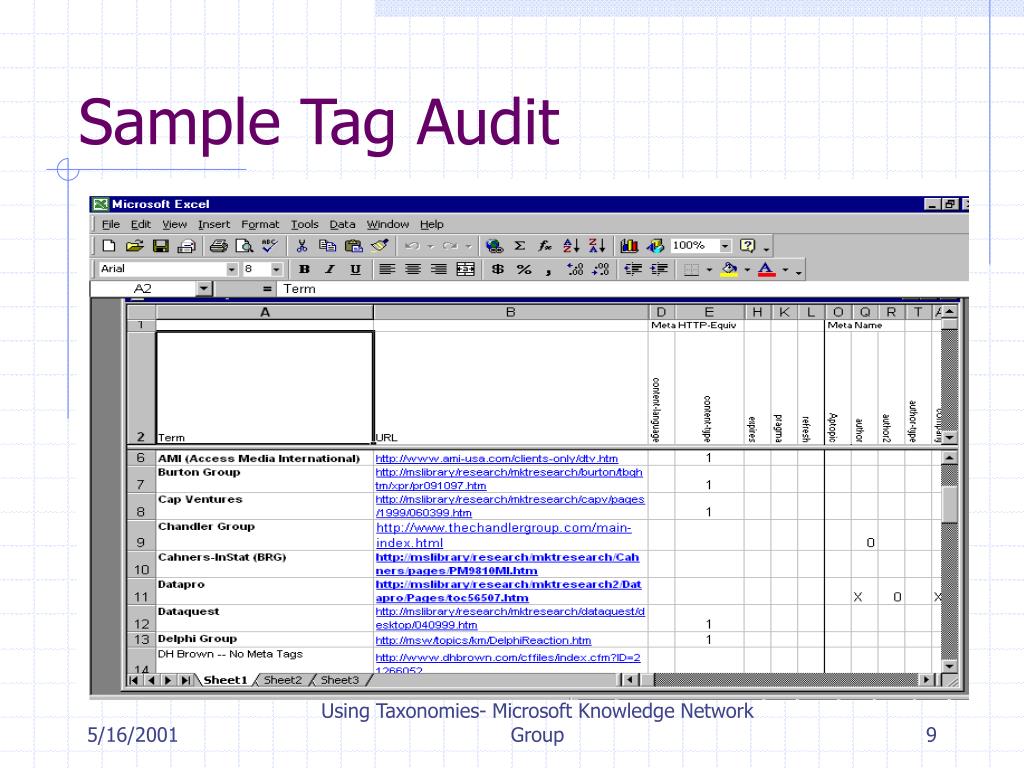Toggle Italic formatting
This screenshot has height=768, width=1024.
pyautogui.click(x=330, y=269)
